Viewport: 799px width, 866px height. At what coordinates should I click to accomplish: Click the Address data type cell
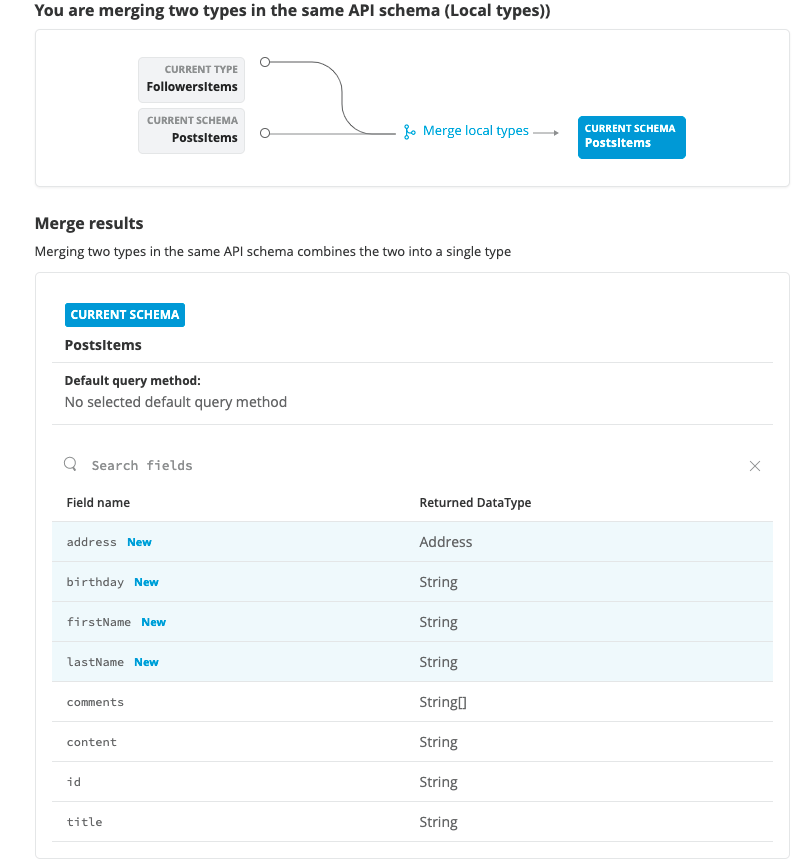(446, 542)
